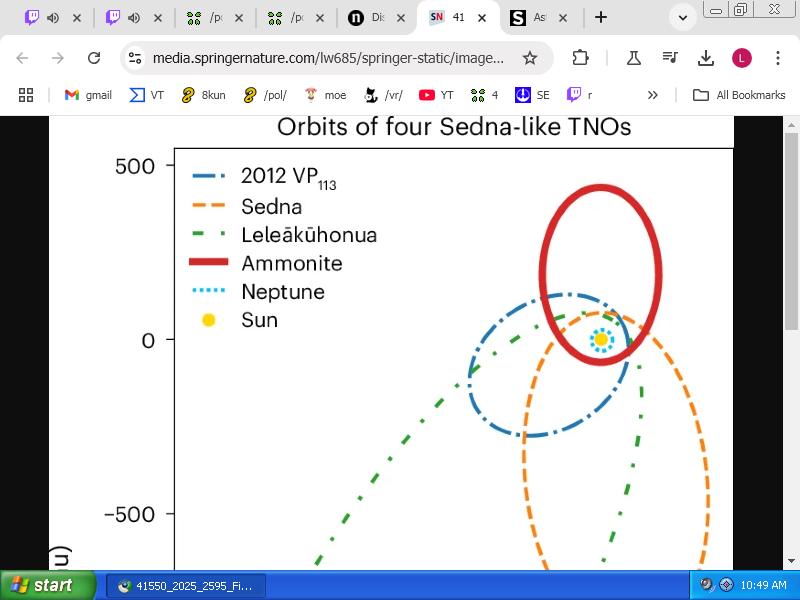Screen dimensions: 800x600
Task: Reload the current page
Action: coord(94,58)
